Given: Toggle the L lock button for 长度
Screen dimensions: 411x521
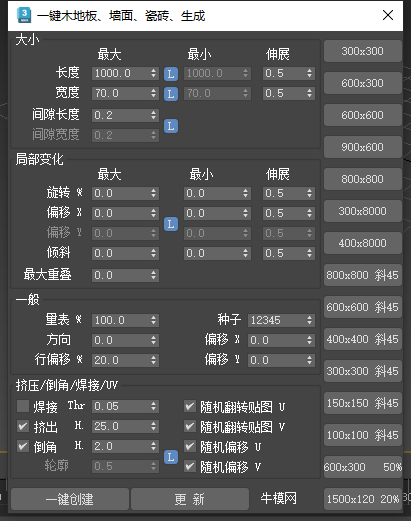Looking at the screenshot, I should pos(171,74).
